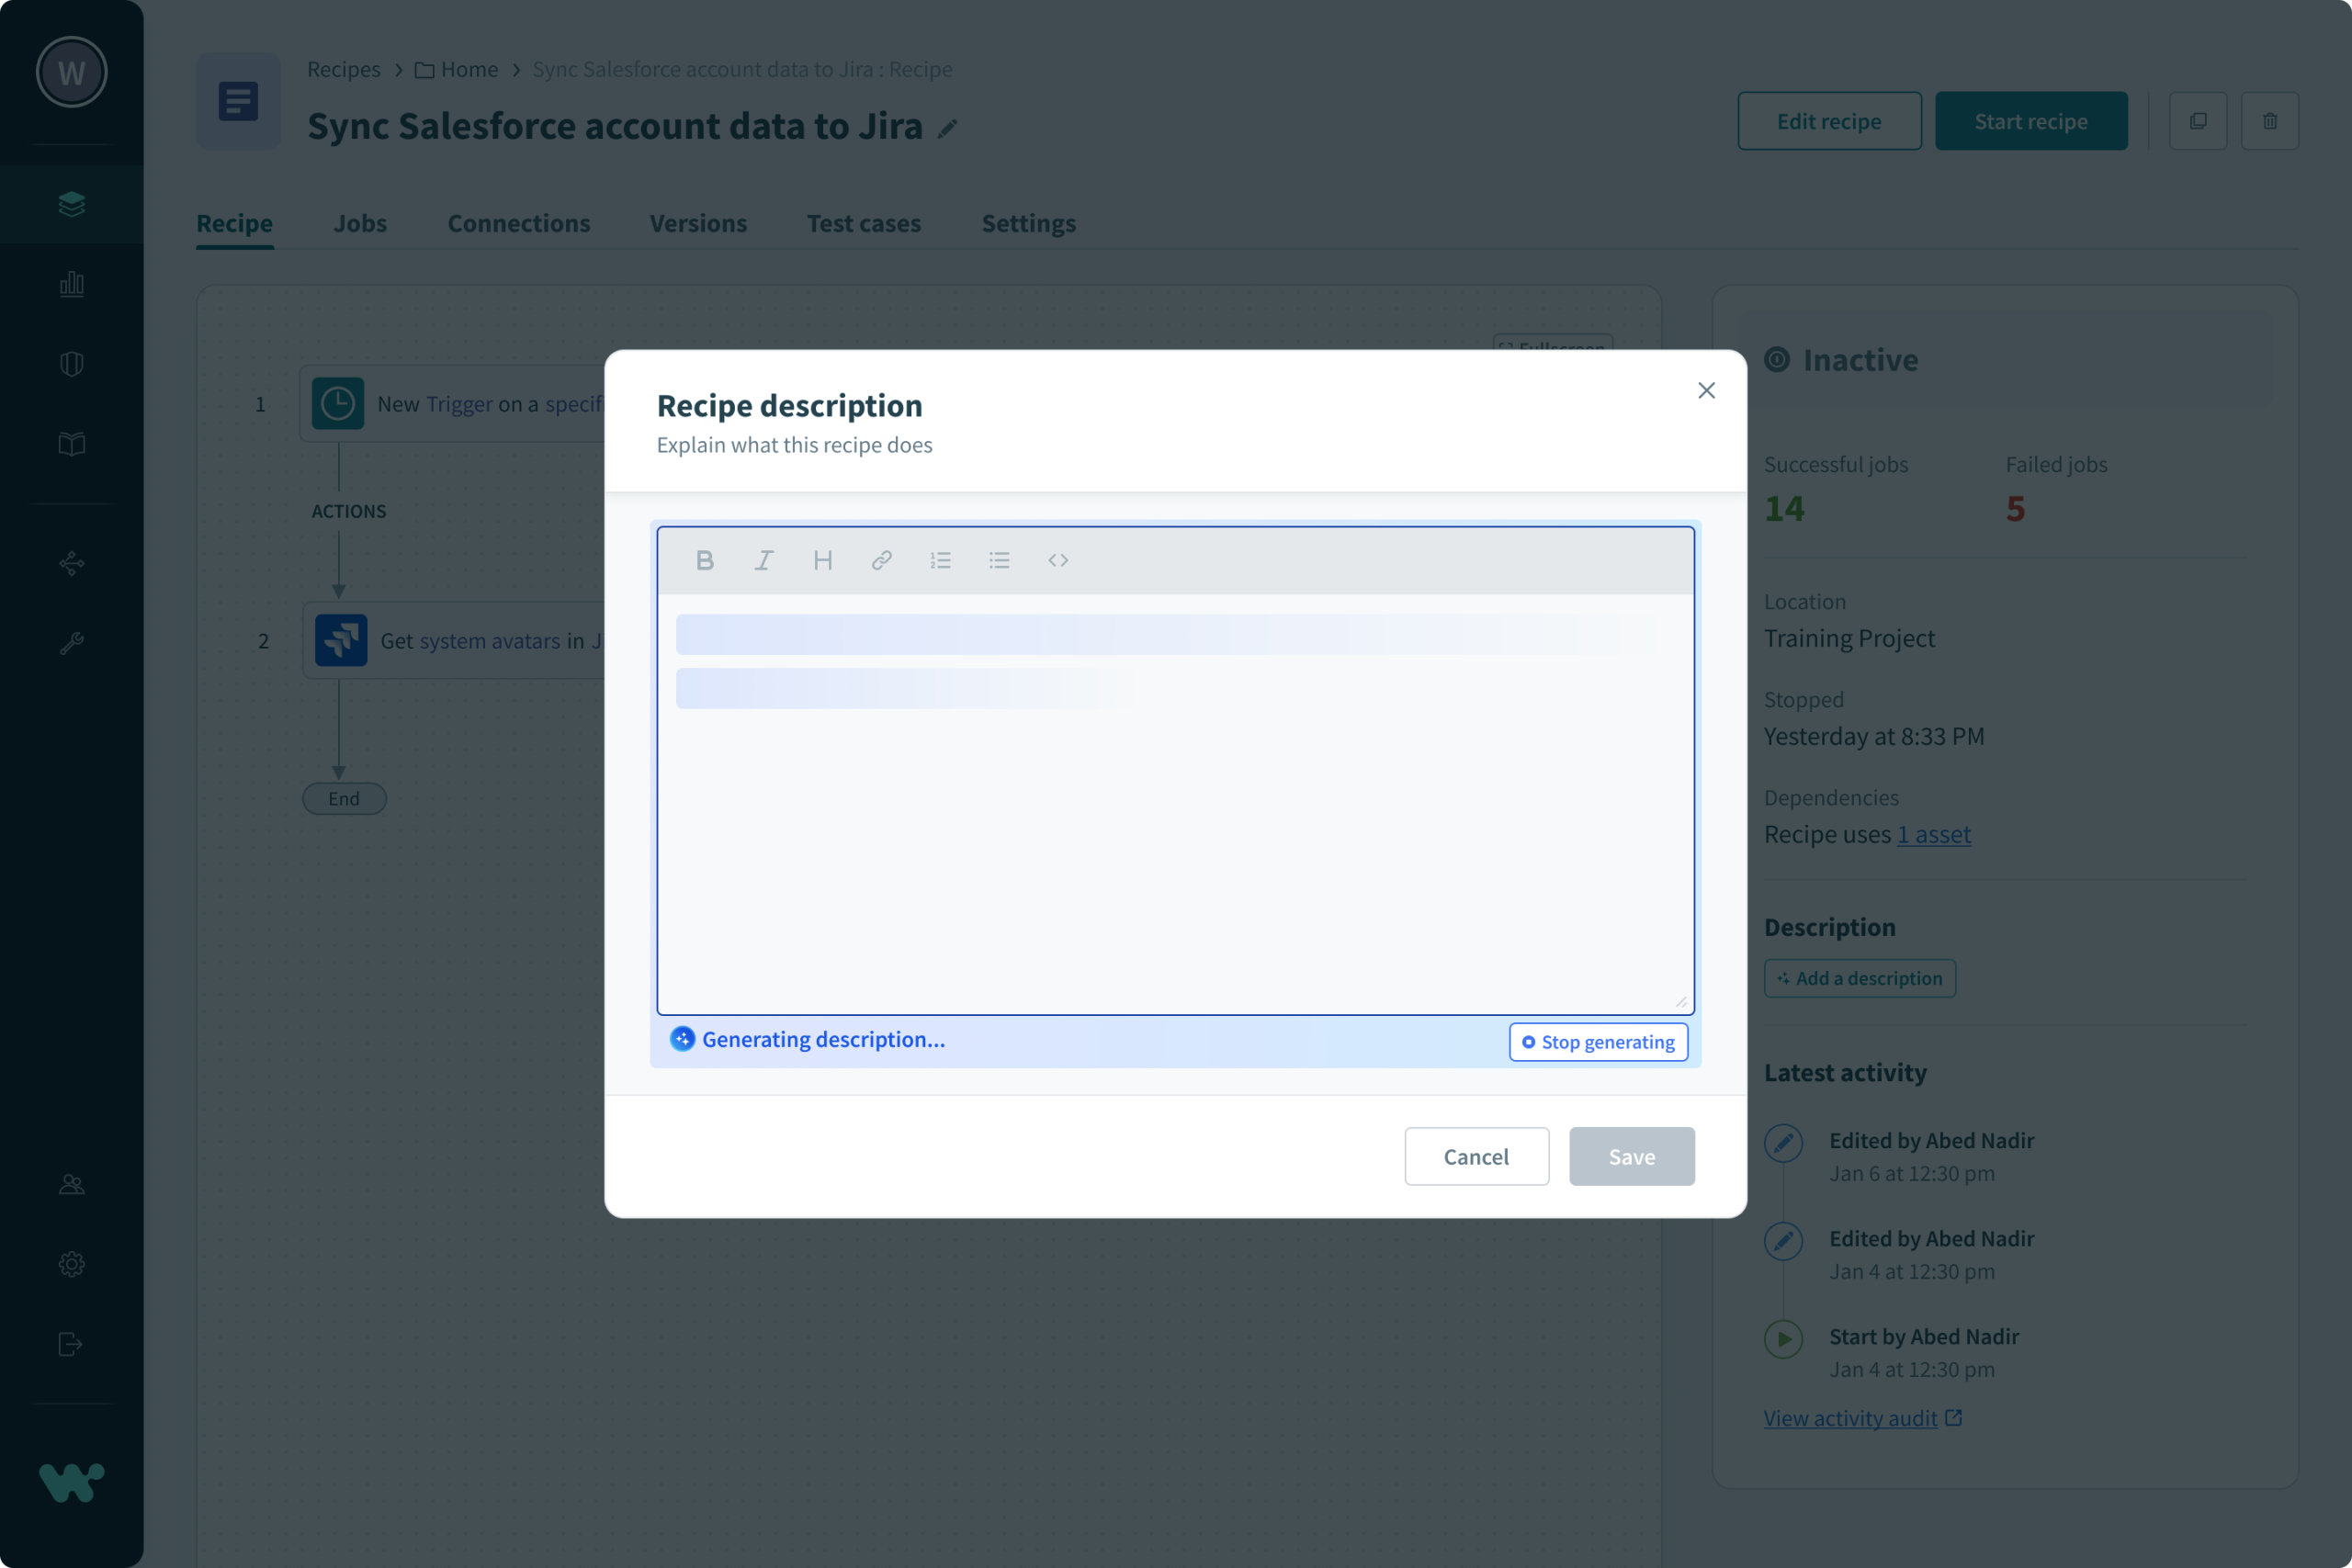Click the 1 asset dependencies link

point(1934,834)
